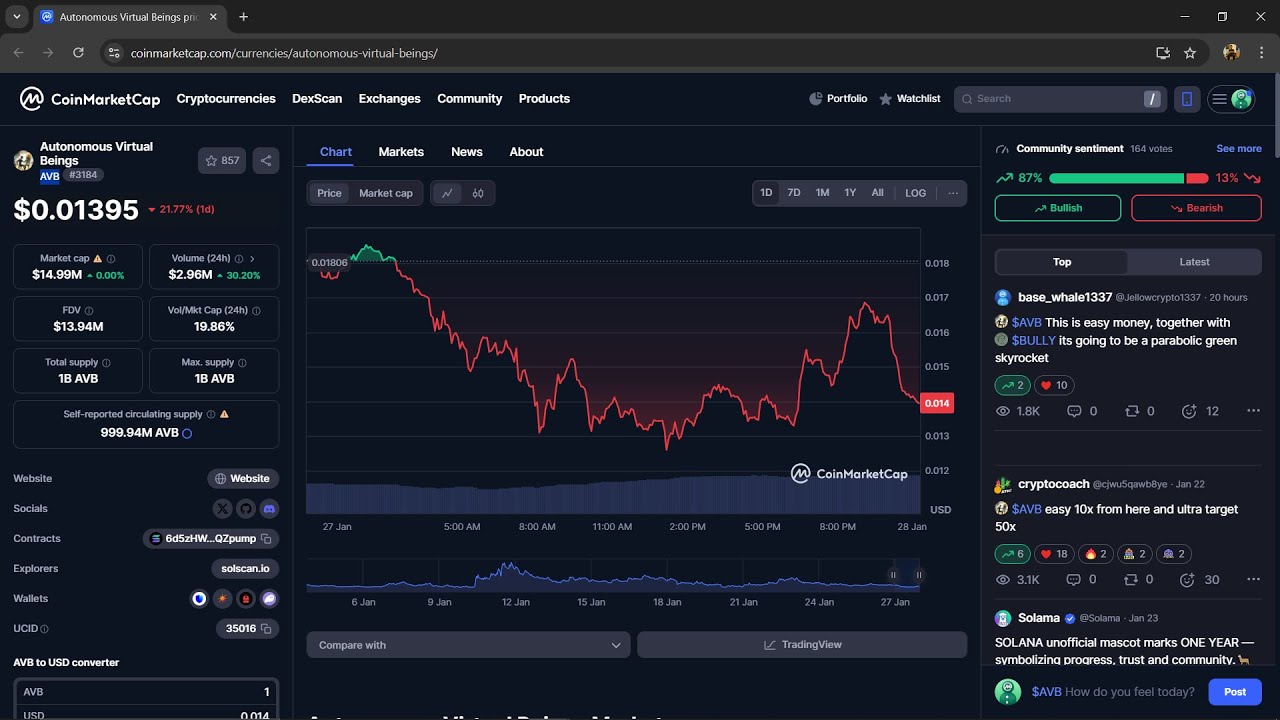
Task: Open the X social link
Action: point(223,509)
